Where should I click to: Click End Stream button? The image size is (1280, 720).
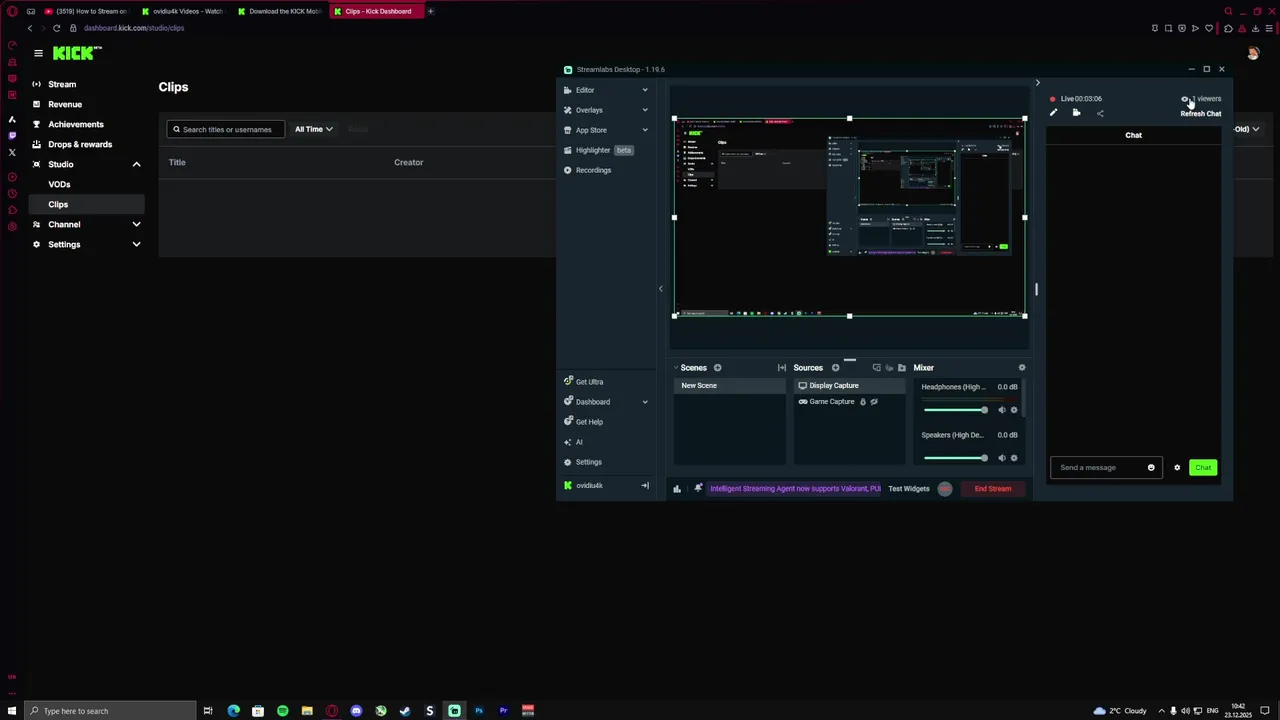tap(993, 489)
